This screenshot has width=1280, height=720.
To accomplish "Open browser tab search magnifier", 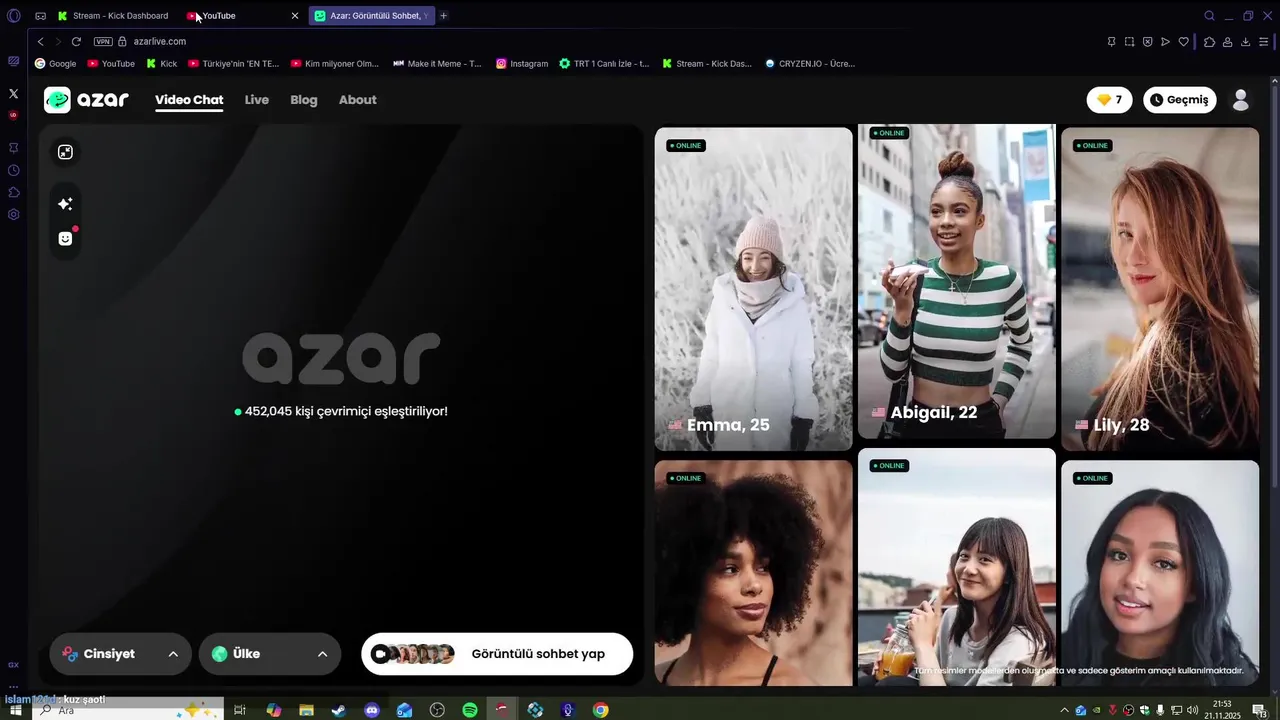I will click(1209, 16).
